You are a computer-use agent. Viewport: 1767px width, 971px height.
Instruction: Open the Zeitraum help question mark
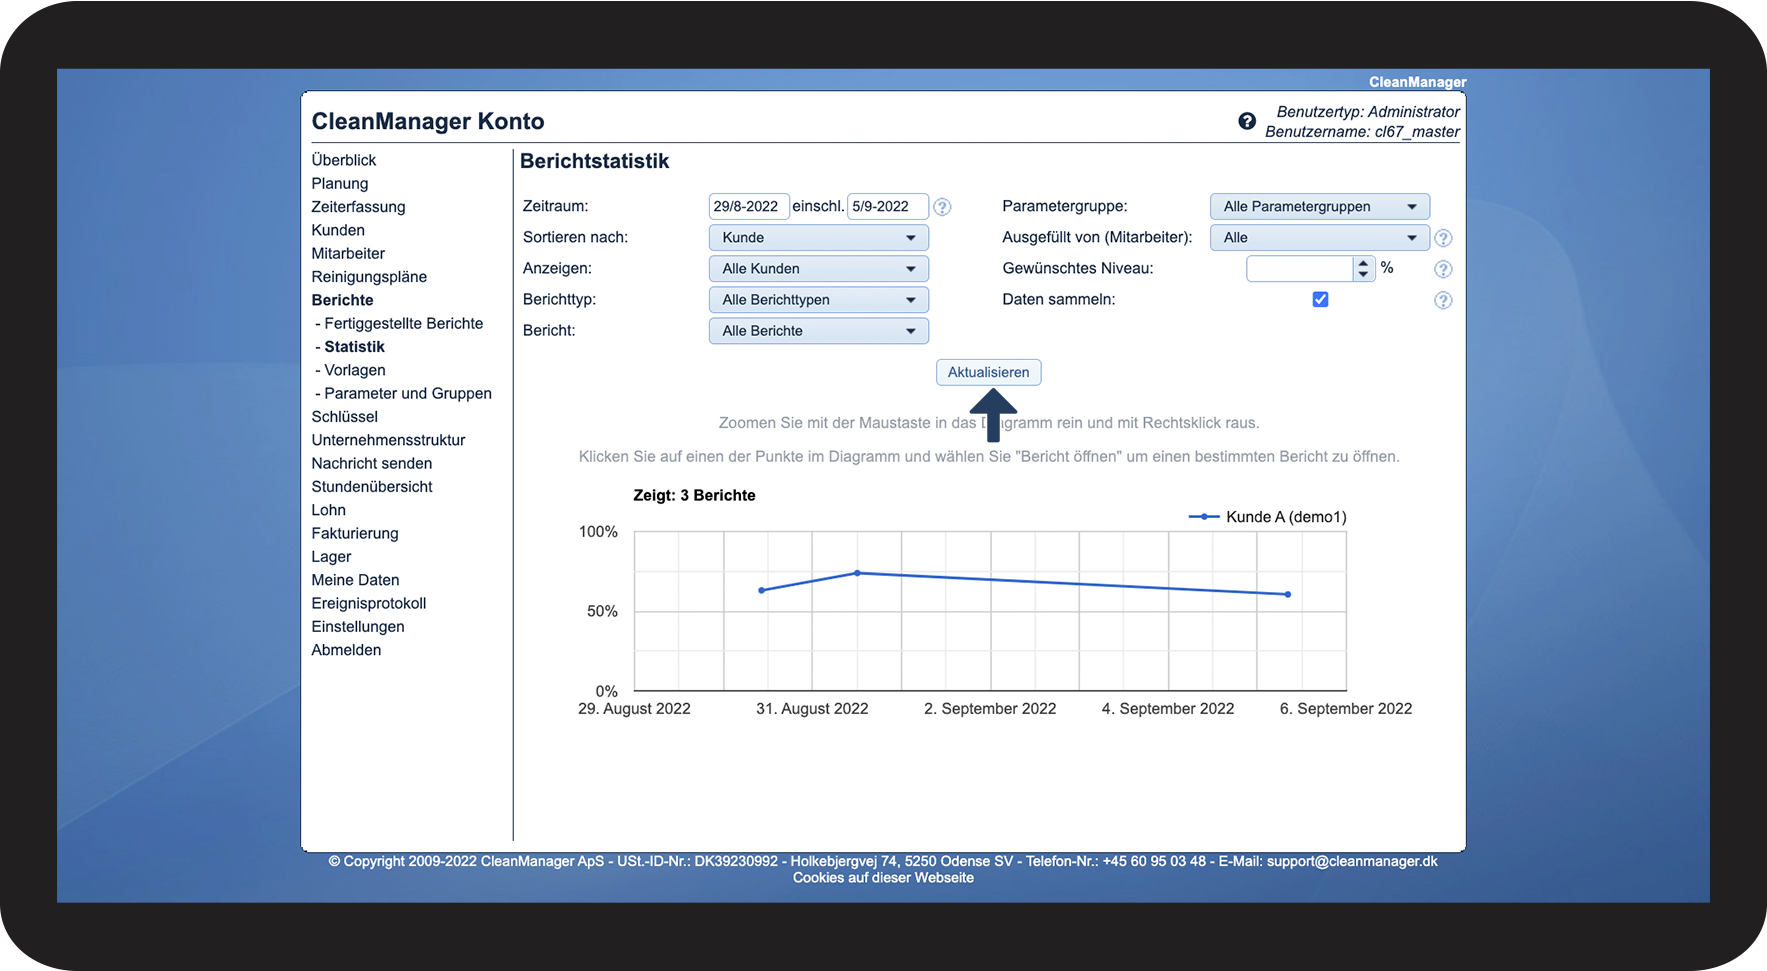click(942, 207)
